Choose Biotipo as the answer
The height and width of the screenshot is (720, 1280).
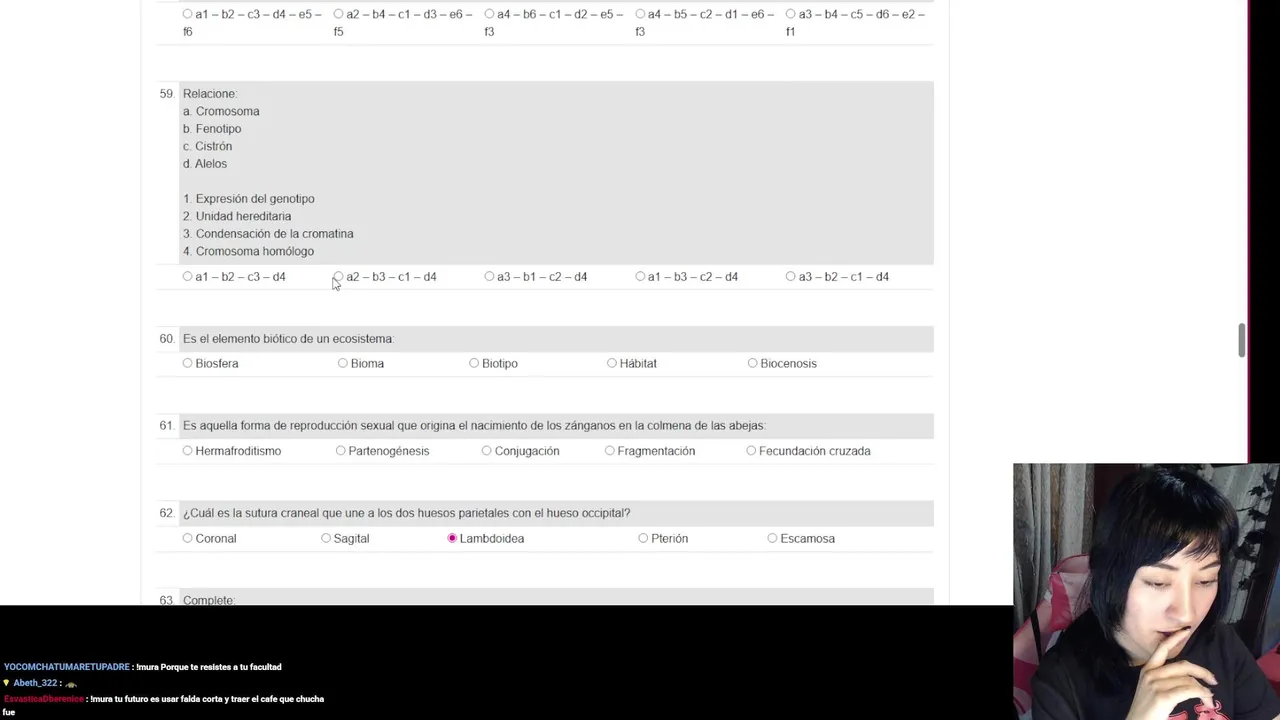click(474, 363)
